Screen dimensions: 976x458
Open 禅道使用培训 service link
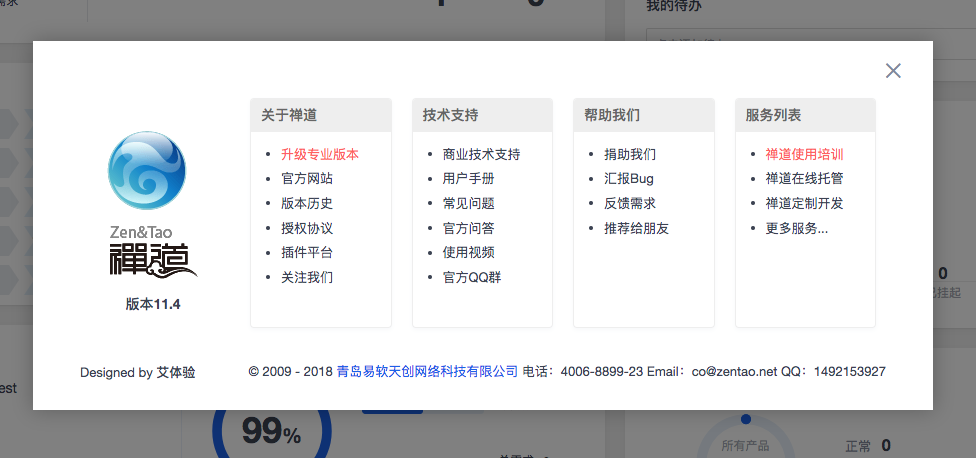point(804,154)
